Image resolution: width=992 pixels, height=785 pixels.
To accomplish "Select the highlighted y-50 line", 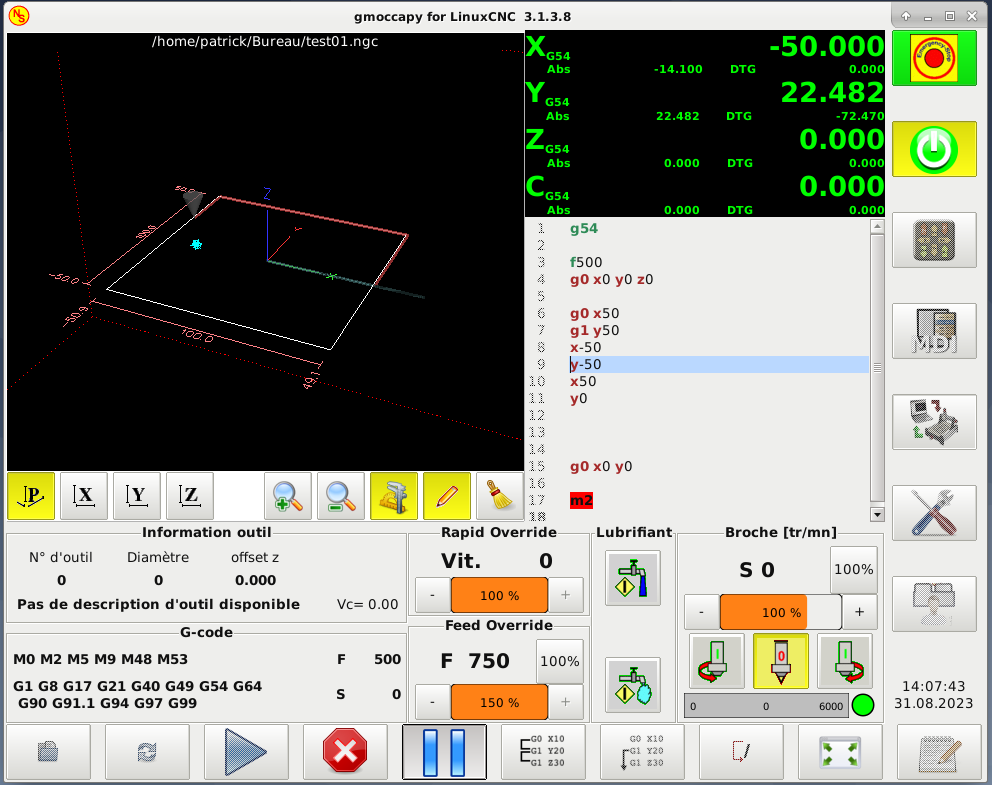I will pos(719,364).
